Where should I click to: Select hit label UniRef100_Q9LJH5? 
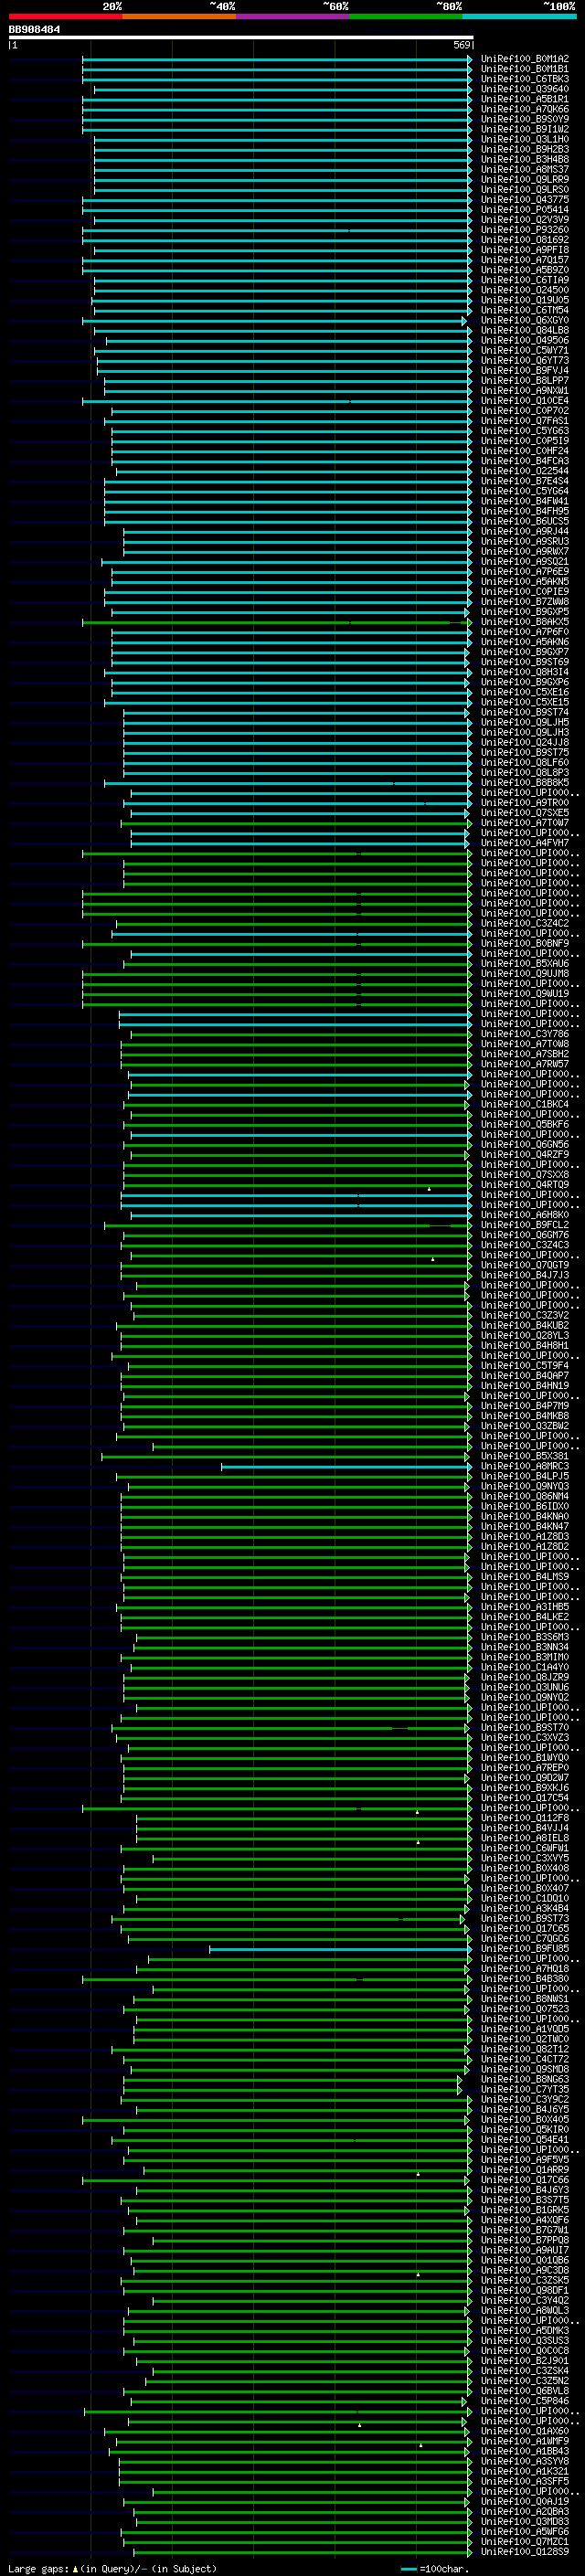click(525, 722)
